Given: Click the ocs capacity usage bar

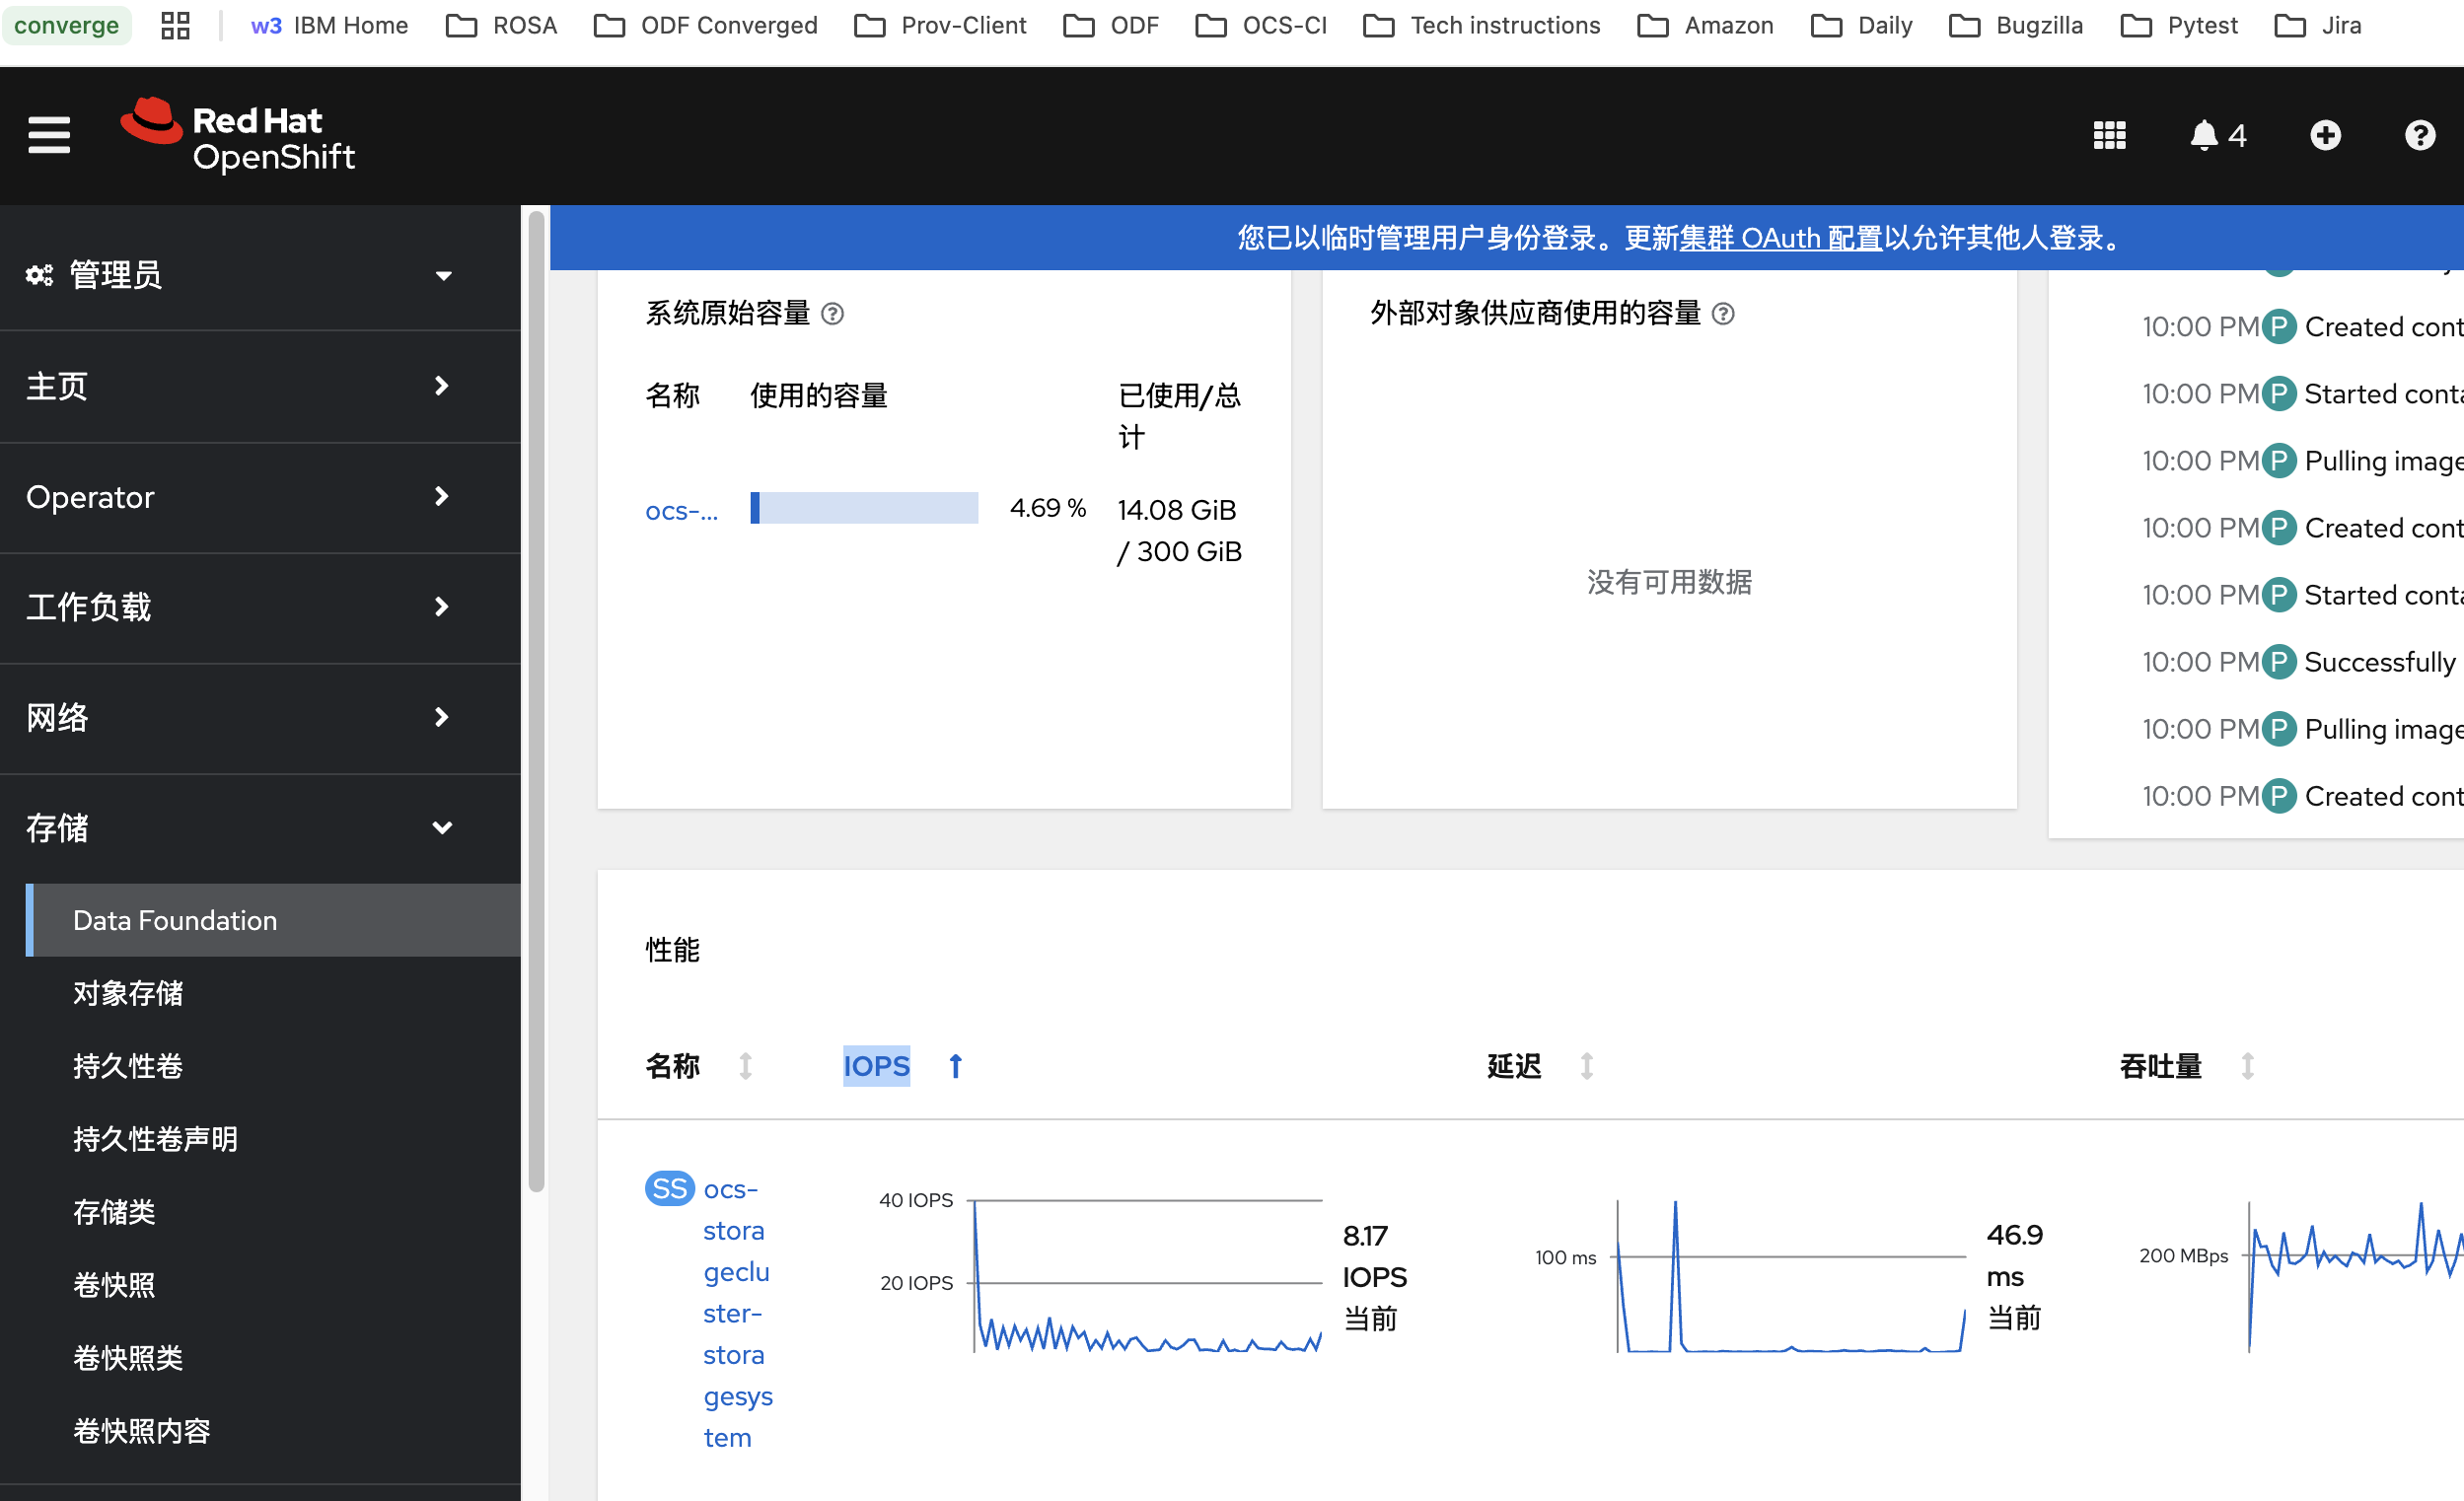Looking at the screenshot, I should pos(864,508).
